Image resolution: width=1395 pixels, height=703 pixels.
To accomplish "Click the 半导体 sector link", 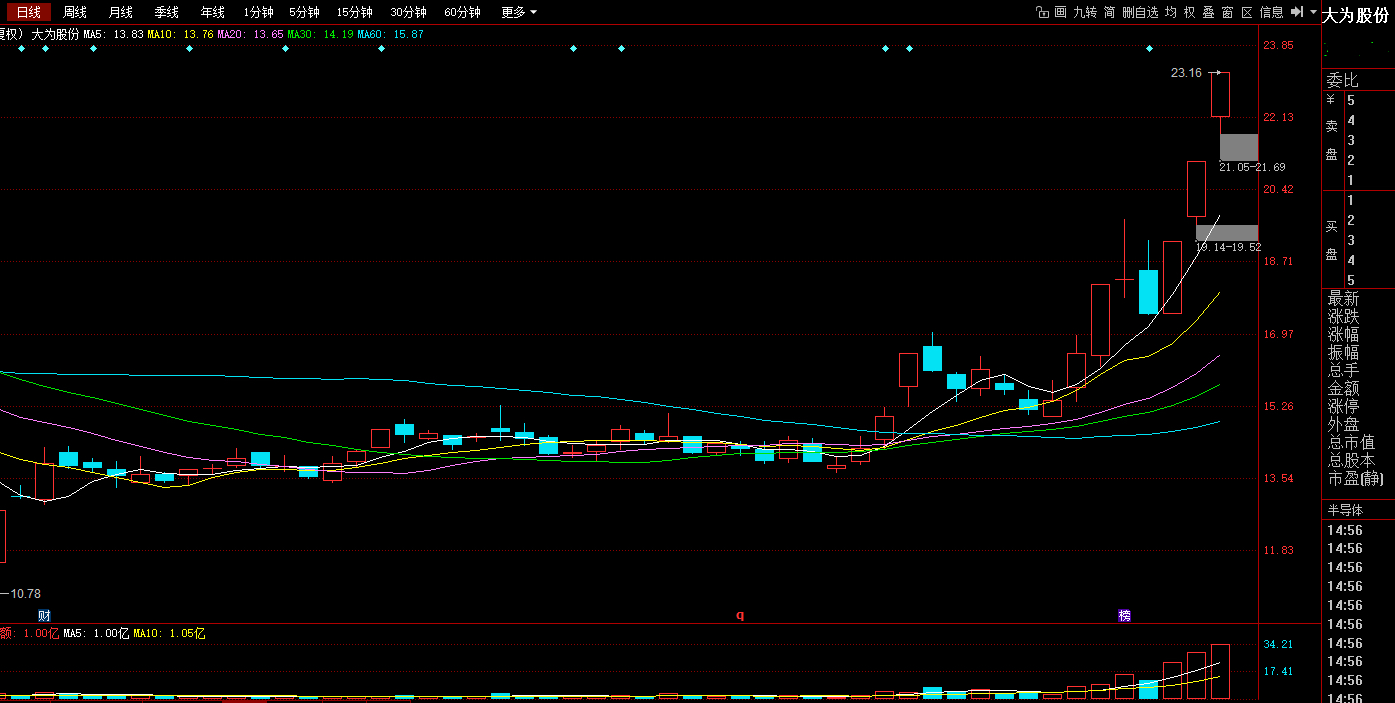I will tap(1346, 510).
